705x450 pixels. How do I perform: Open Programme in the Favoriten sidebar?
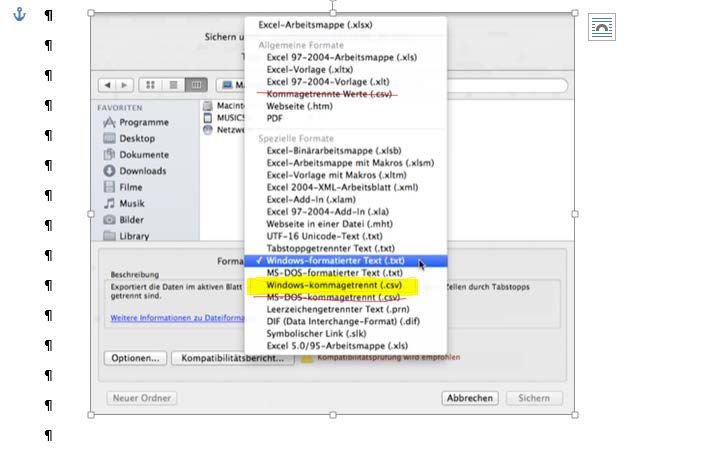[143, 122]
